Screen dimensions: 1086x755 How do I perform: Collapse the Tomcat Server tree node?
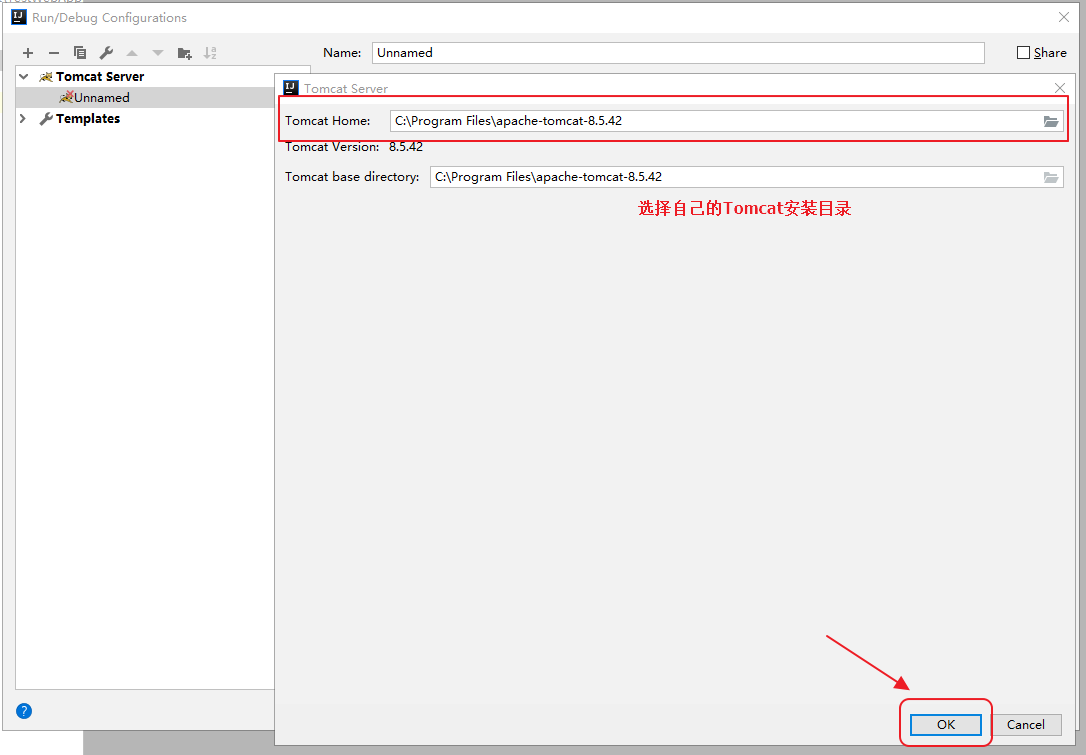[24, 76]
